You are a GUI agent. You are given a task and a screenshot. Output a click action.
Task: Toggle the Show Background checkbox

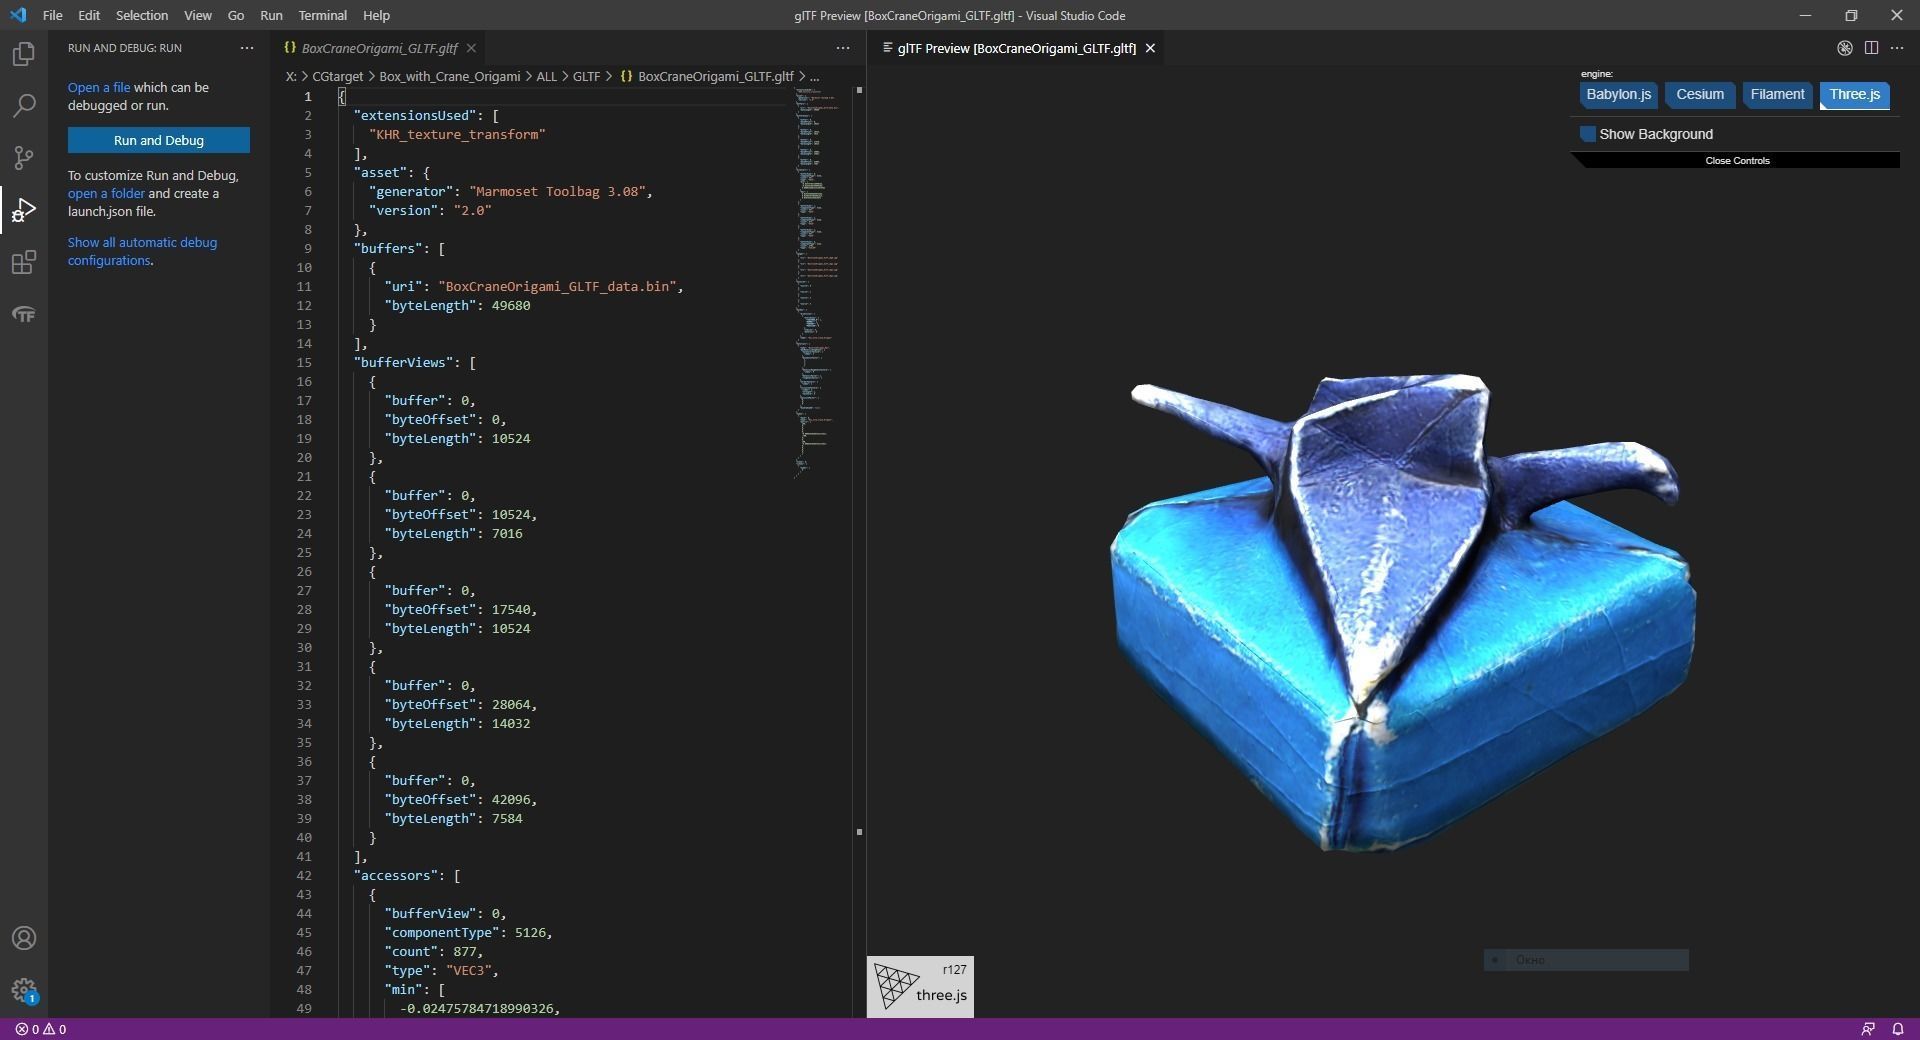[1588, 134]
